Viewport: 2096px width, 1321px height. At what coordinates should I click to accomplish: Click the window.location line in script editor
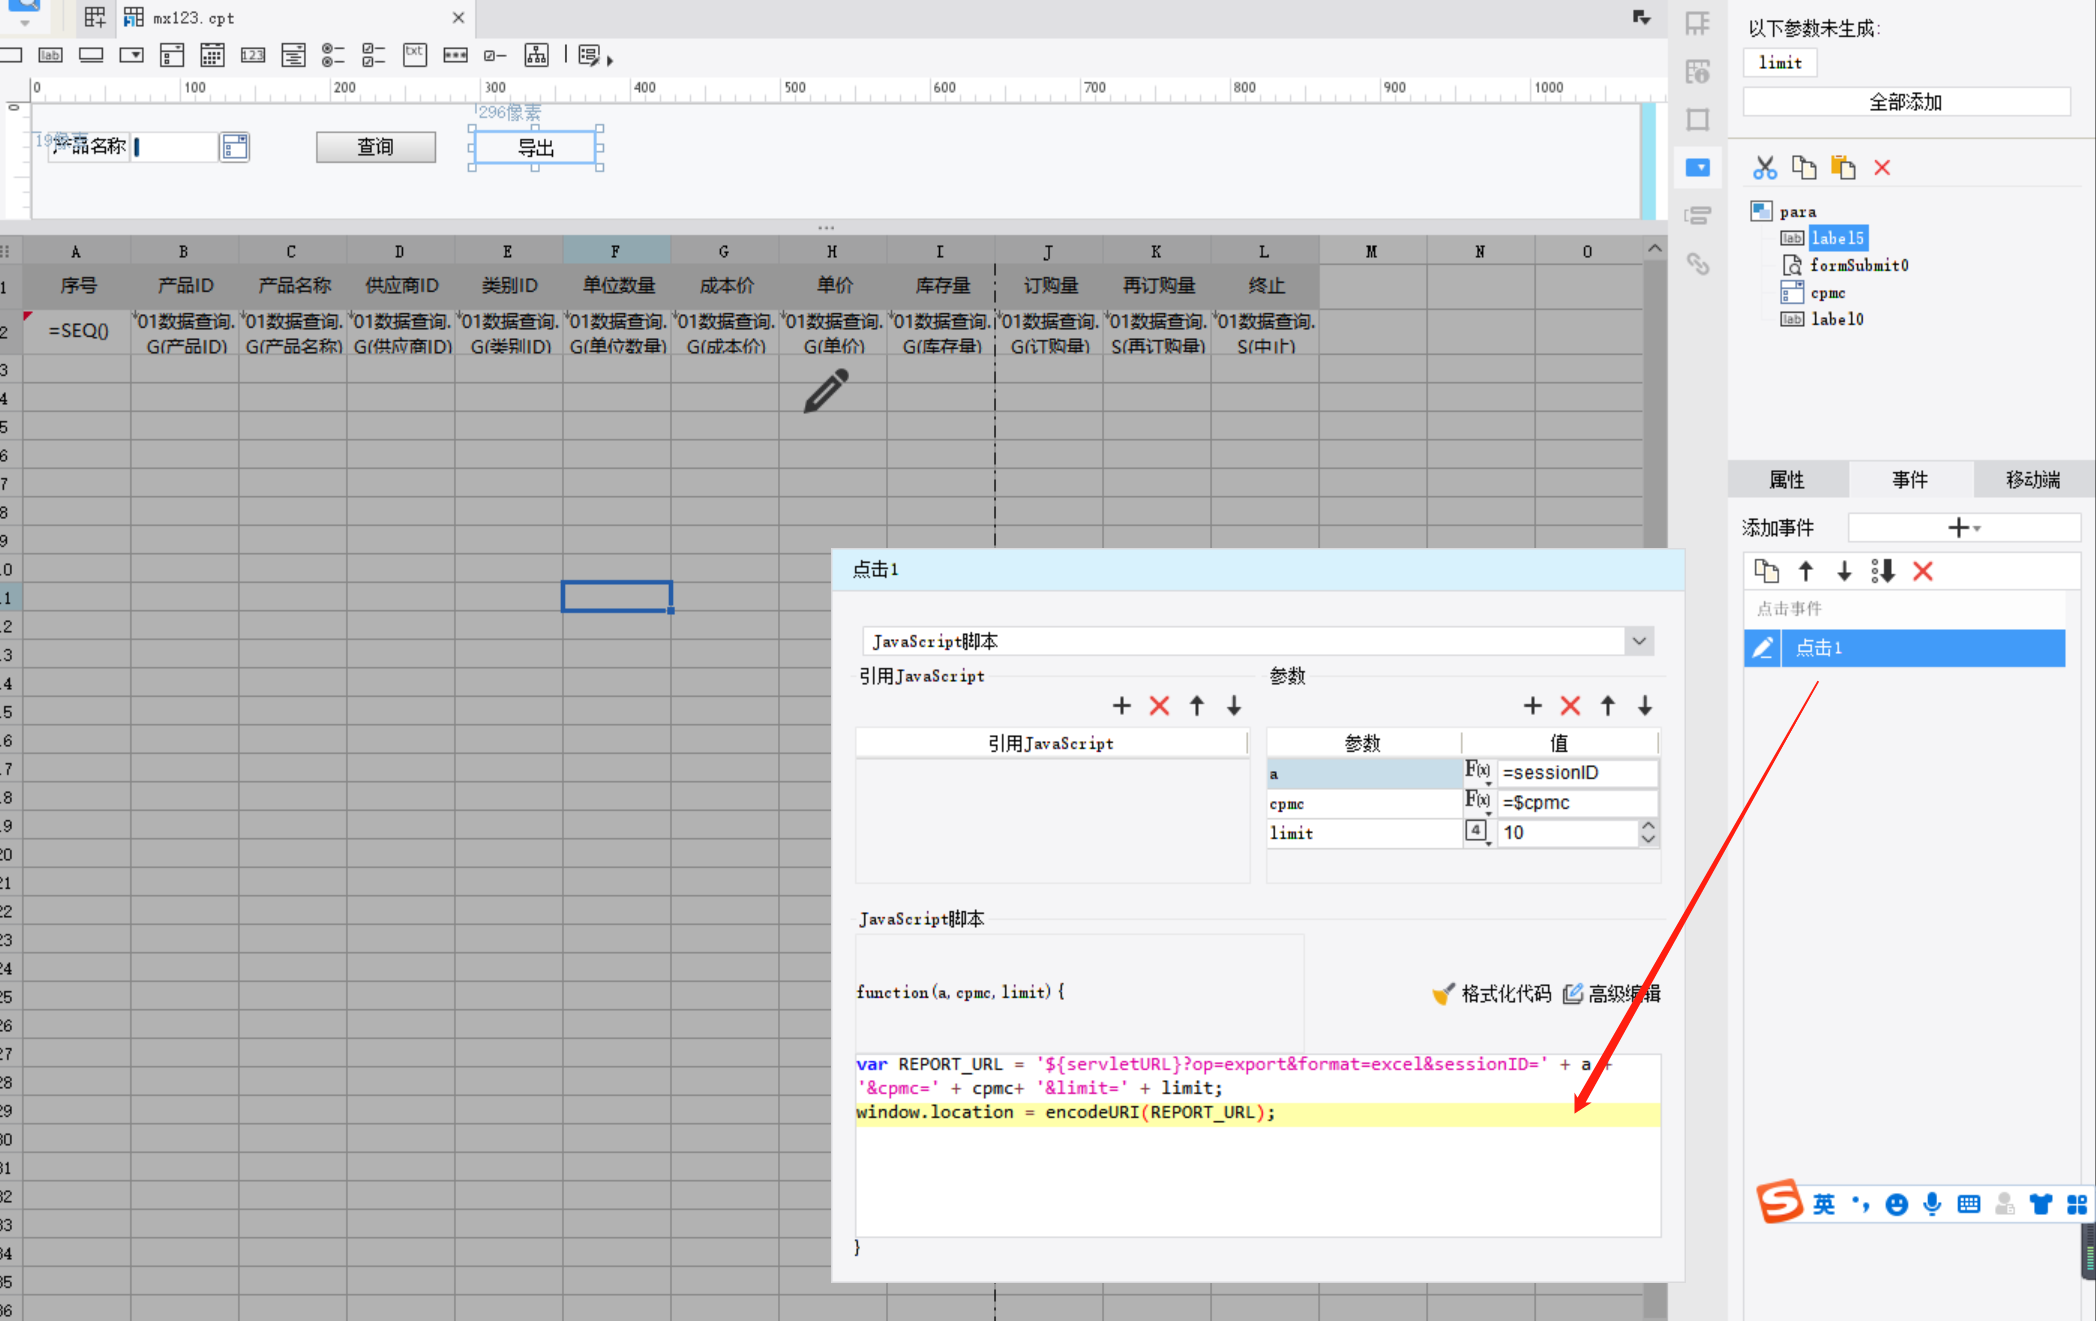(1258, 1113)
